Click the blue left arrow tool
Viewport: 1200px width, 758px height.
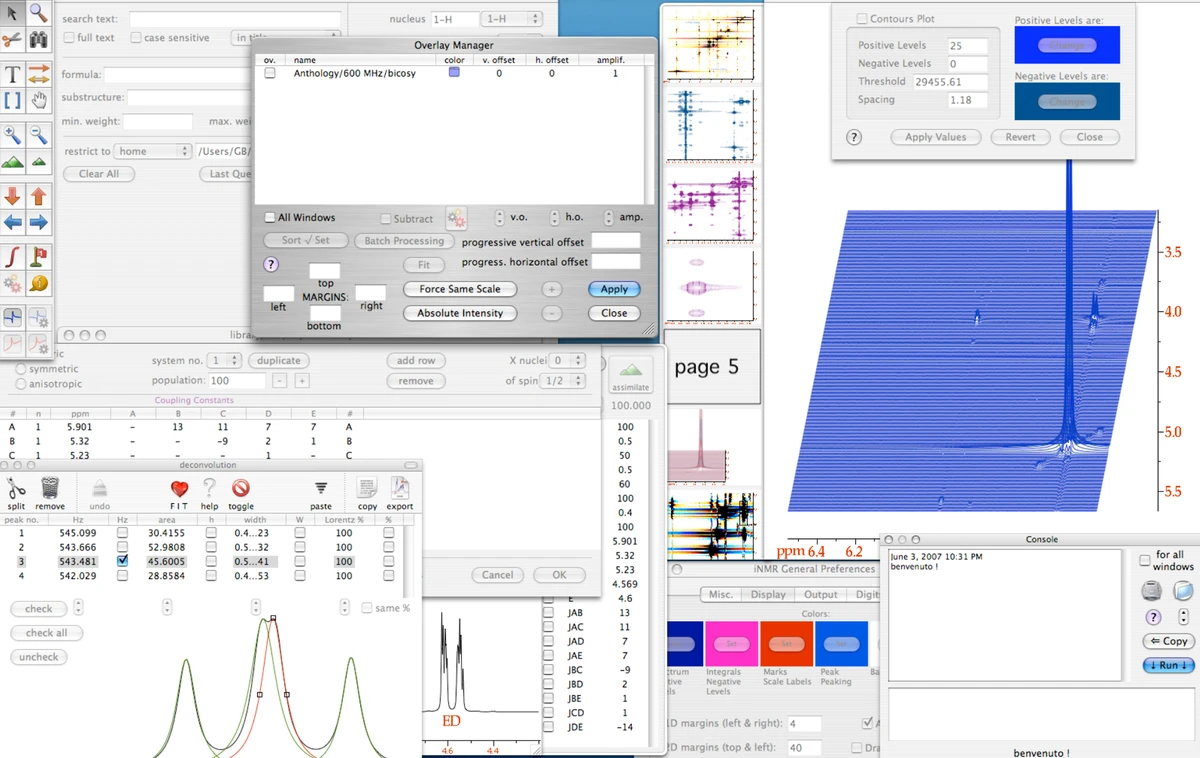tap(12, 221)
